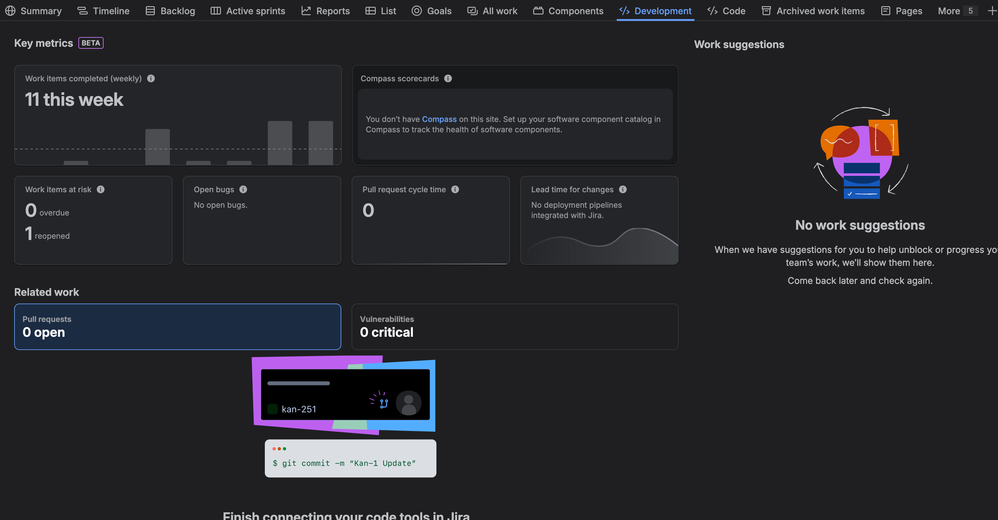
Task: Open the Compass link
Action: pyautogui.click(x=439, y=119)
